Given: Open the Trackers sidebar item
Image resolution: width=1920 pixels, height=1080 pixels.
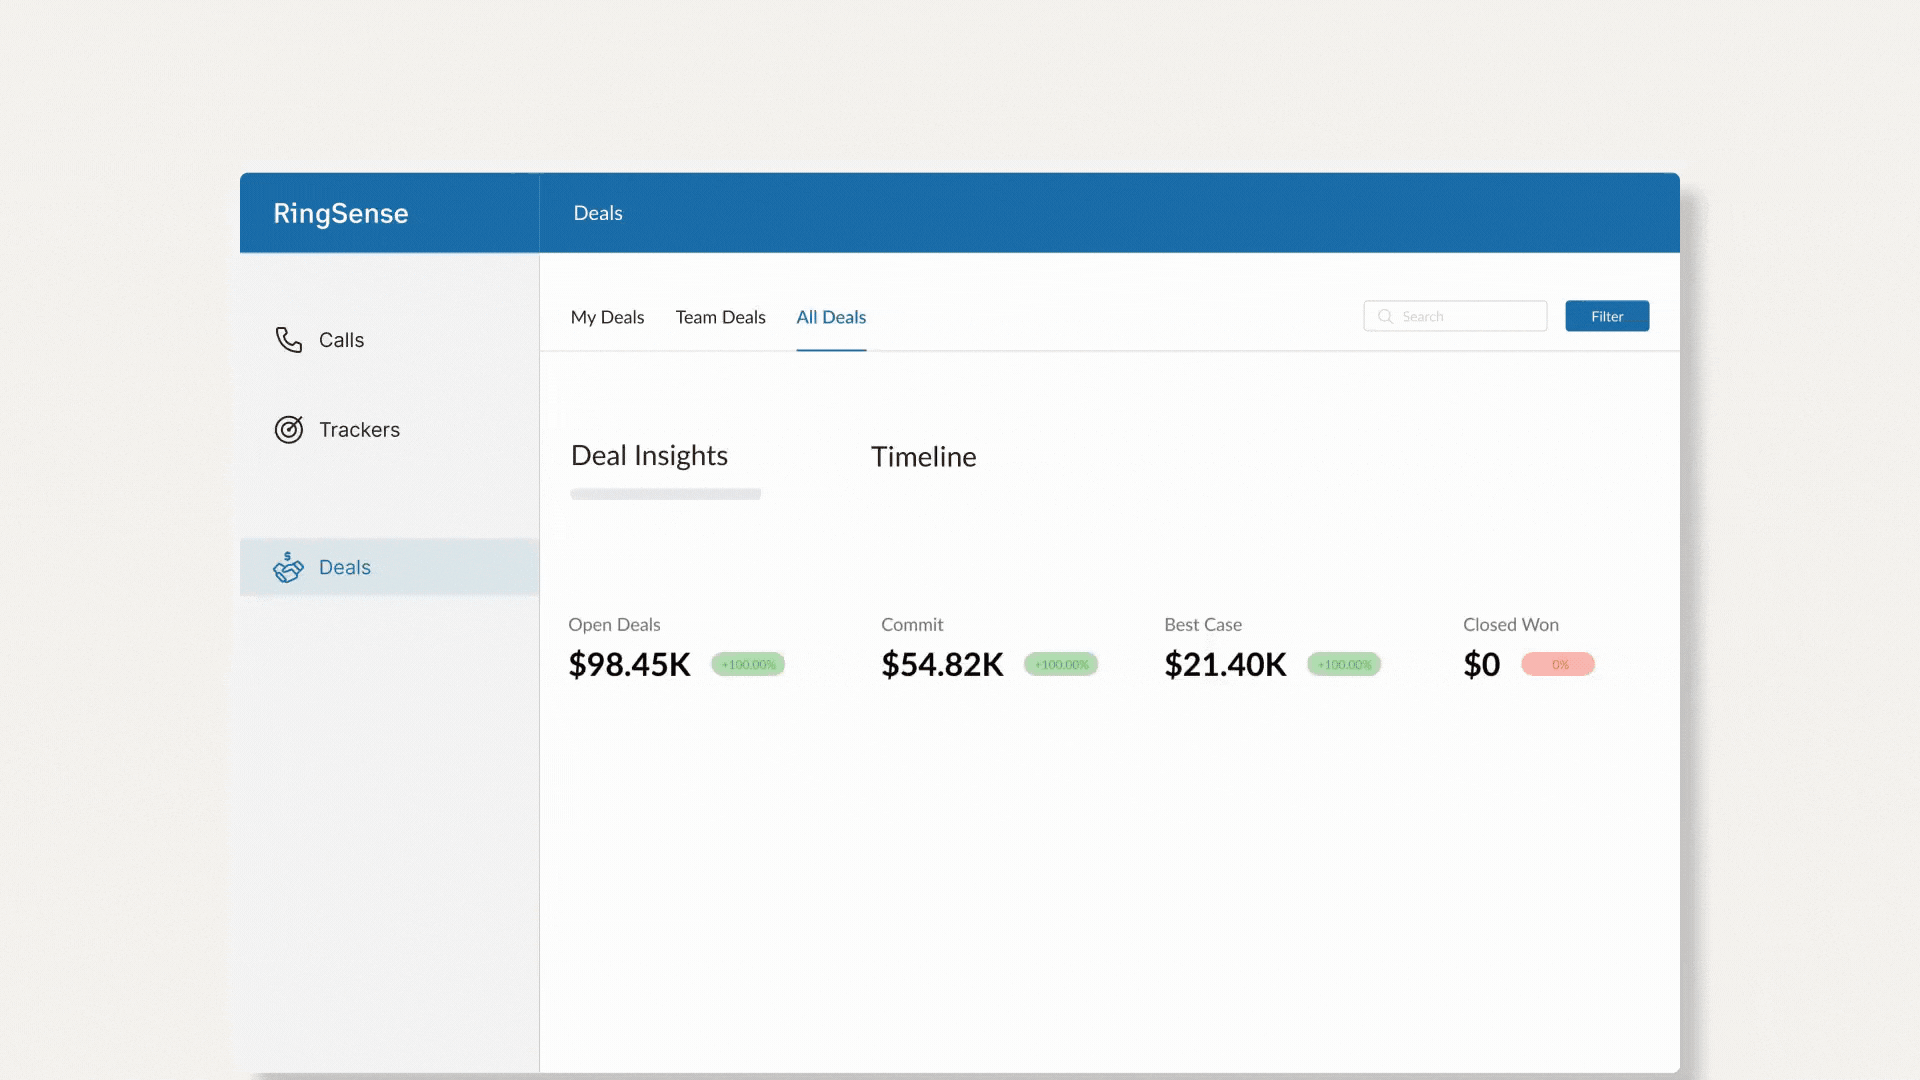Looking at the screenshot, I should (359, 430).
